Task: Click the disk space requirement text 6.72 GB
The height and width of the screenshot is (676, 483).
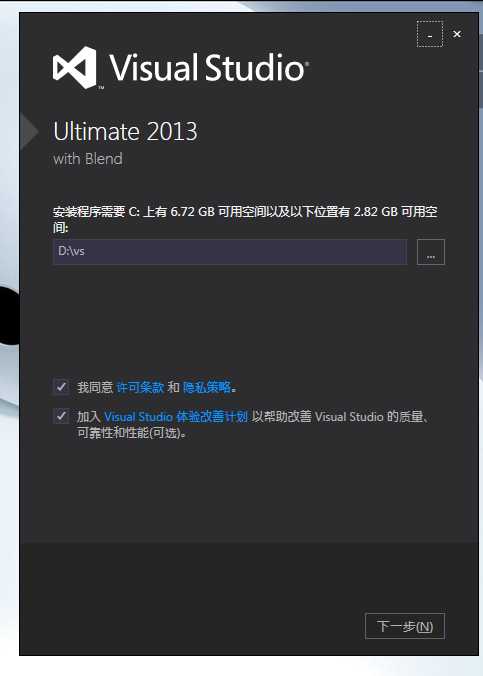Action: pyautogui.click(x=193, y=212)
